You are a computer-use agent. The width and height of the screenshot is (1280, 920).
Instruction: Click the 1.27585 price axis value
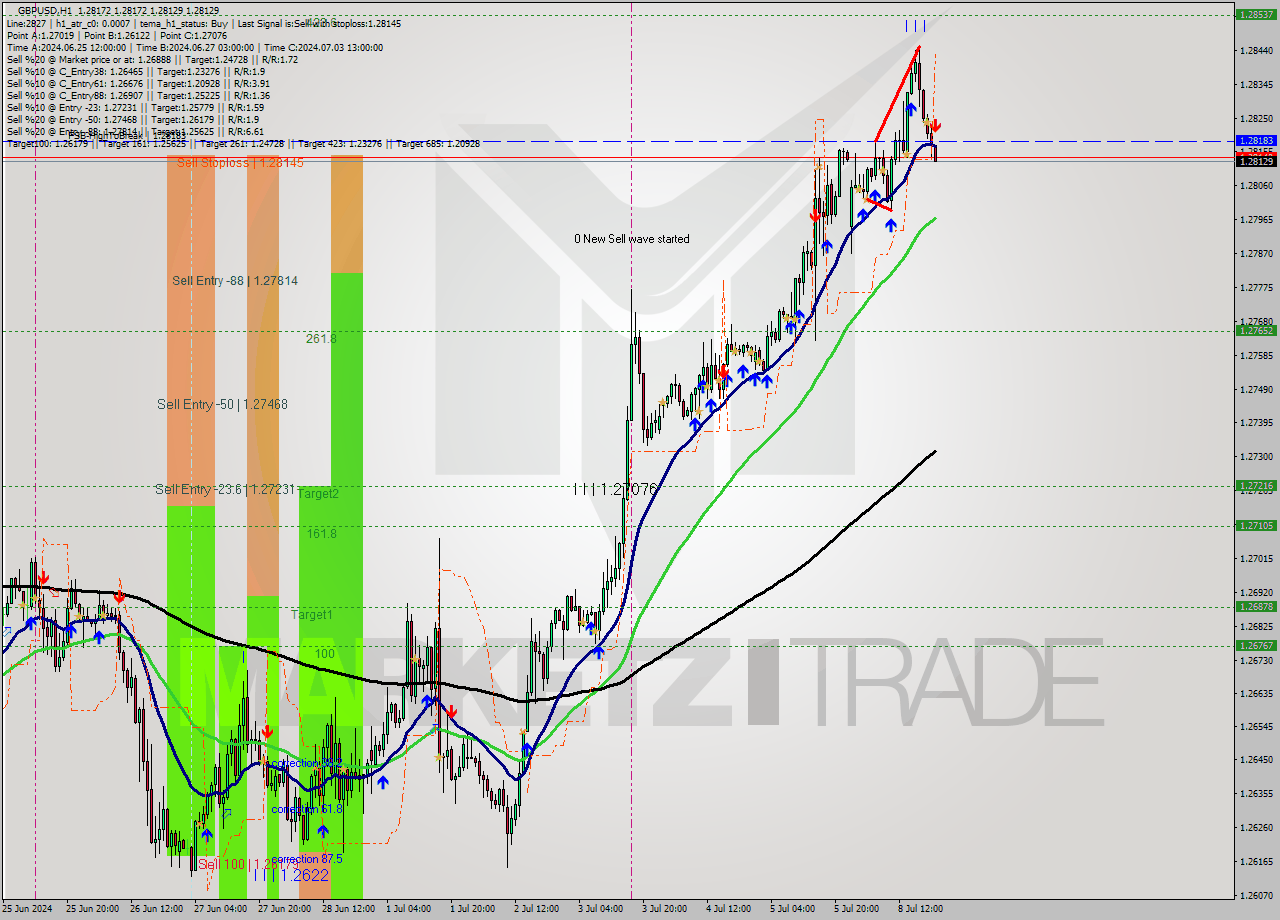coord(1256,355)
